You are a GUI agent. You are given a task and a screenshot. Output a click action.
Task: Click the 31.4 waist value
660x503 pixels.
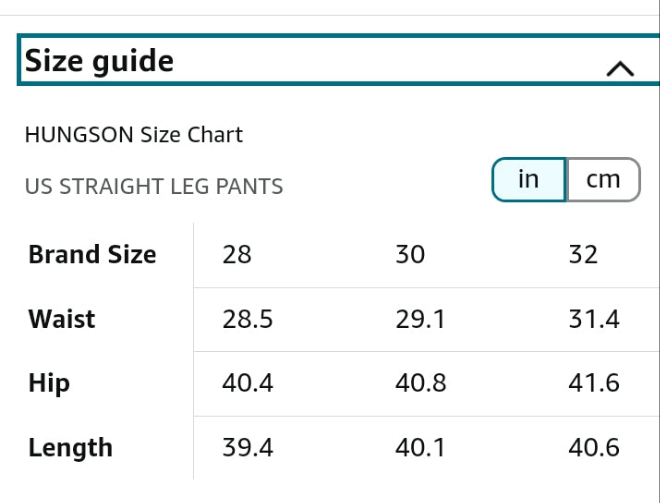pos(594,320)
